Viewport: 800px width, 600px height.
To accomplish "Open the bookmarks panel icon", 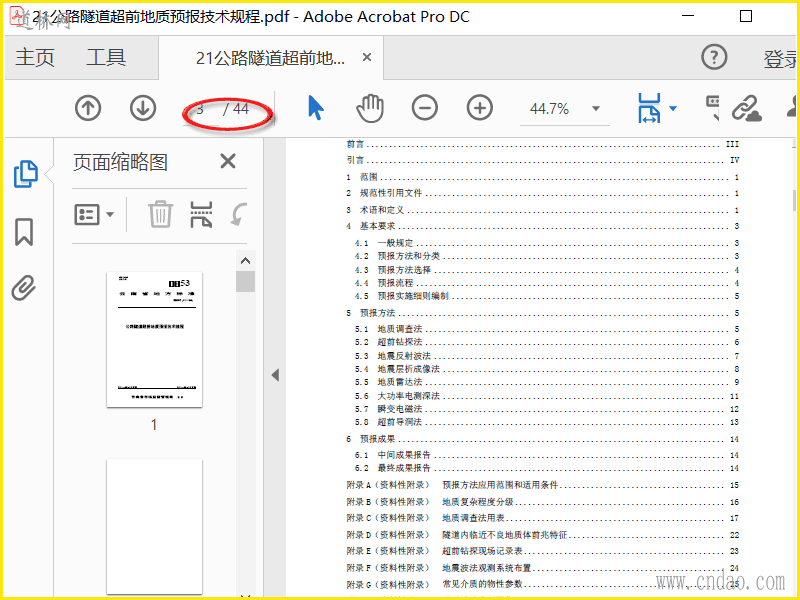I will pos(24,232).
